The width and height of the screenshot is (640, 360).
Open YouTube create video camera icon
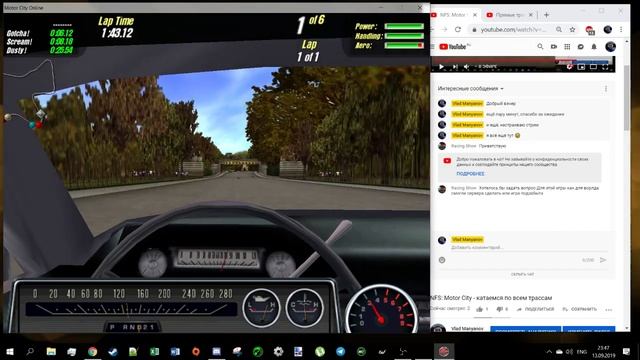click(553, 47)
